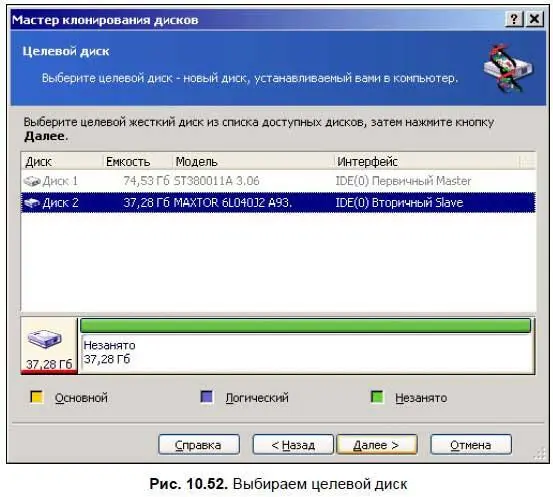Click the green unallocated space bar
This screenshot has height=497, width=553.
pyautogui.click(x=305, y=326)
